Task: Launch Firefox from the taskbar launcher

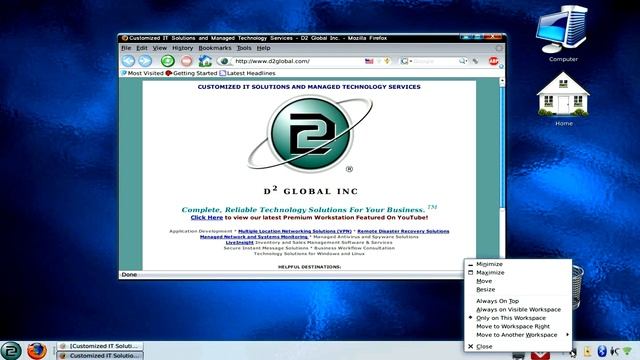Action: point(37,351)
